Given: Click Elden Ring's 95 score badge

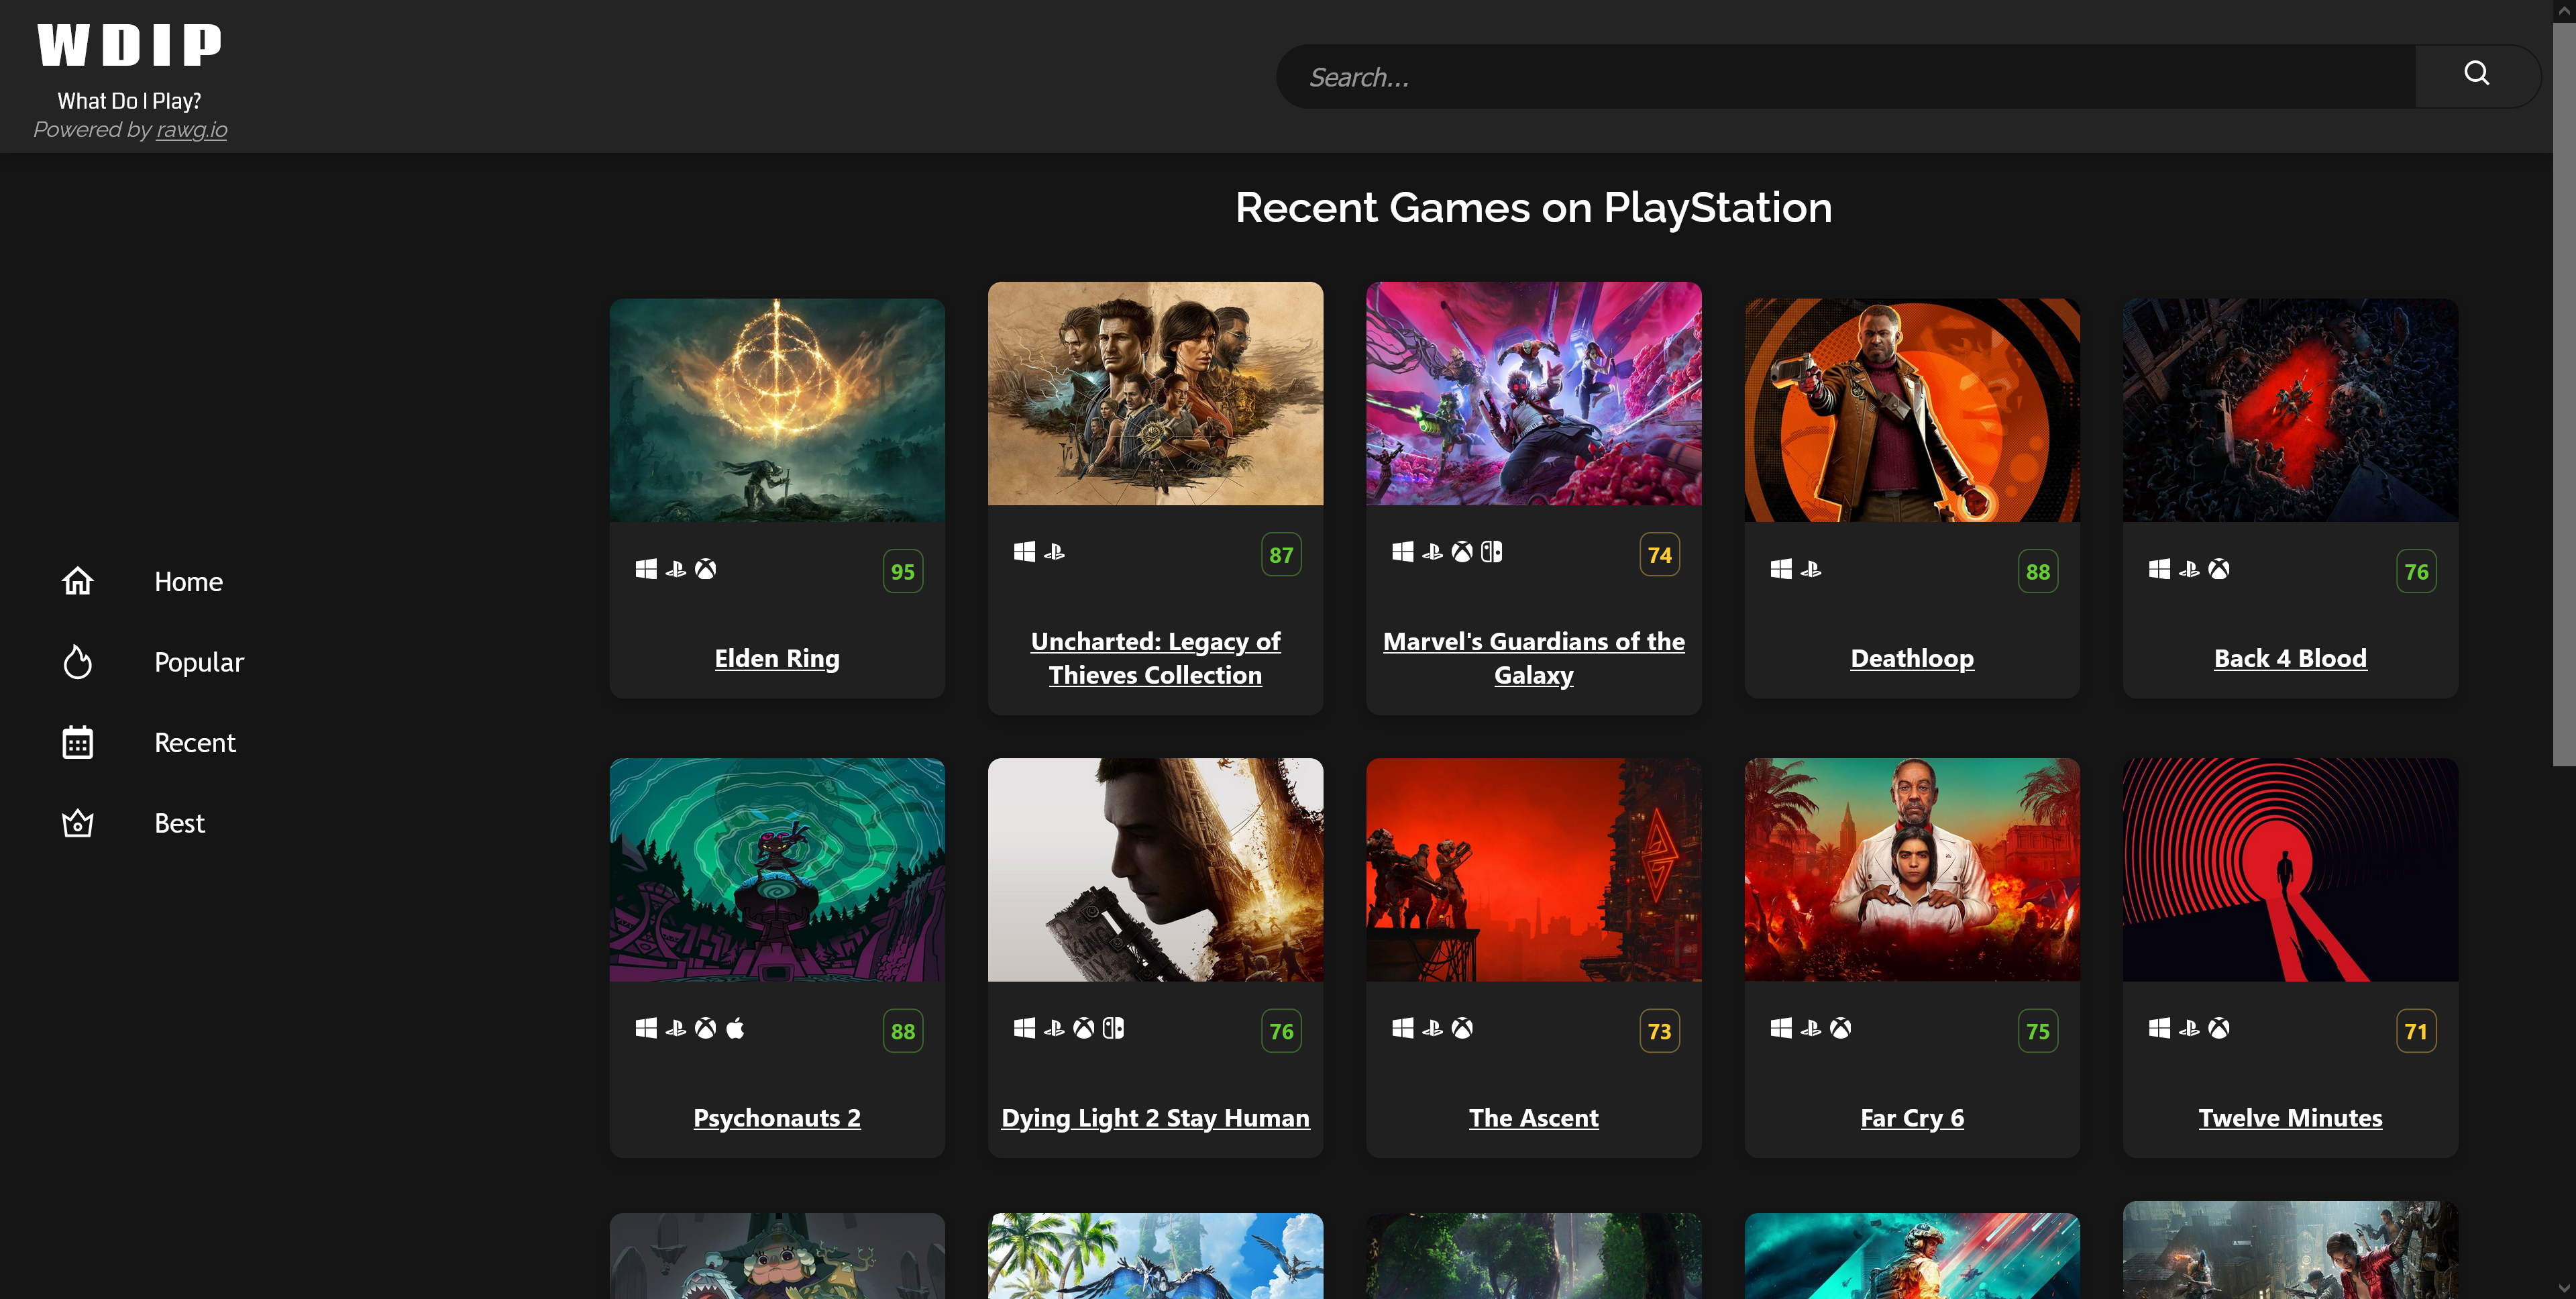Looking at the screenshot, I should click(902, 571).
